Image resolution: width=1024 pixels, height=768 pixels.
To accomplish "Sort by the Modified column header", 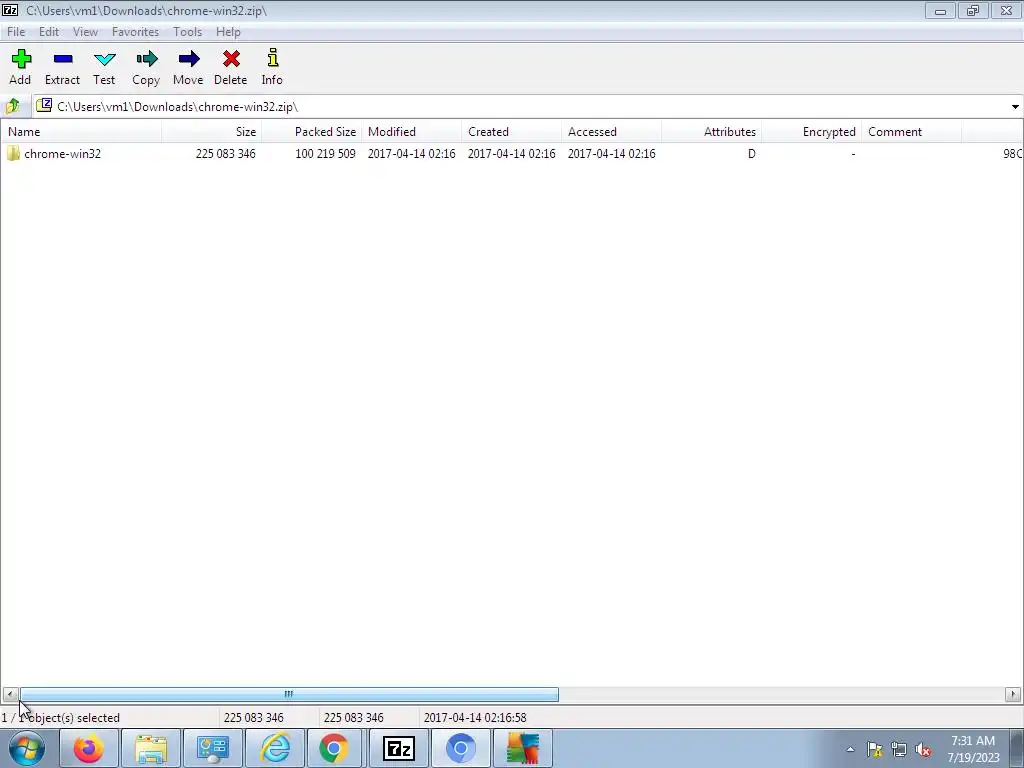I will click(x=411, y=131).
